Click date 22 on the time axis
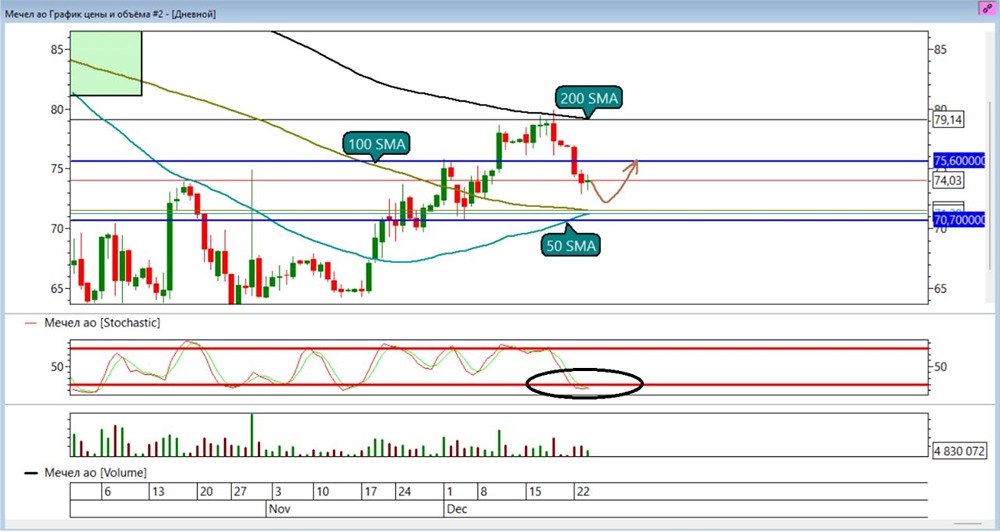1000x532 pixels. coord(582,492)
